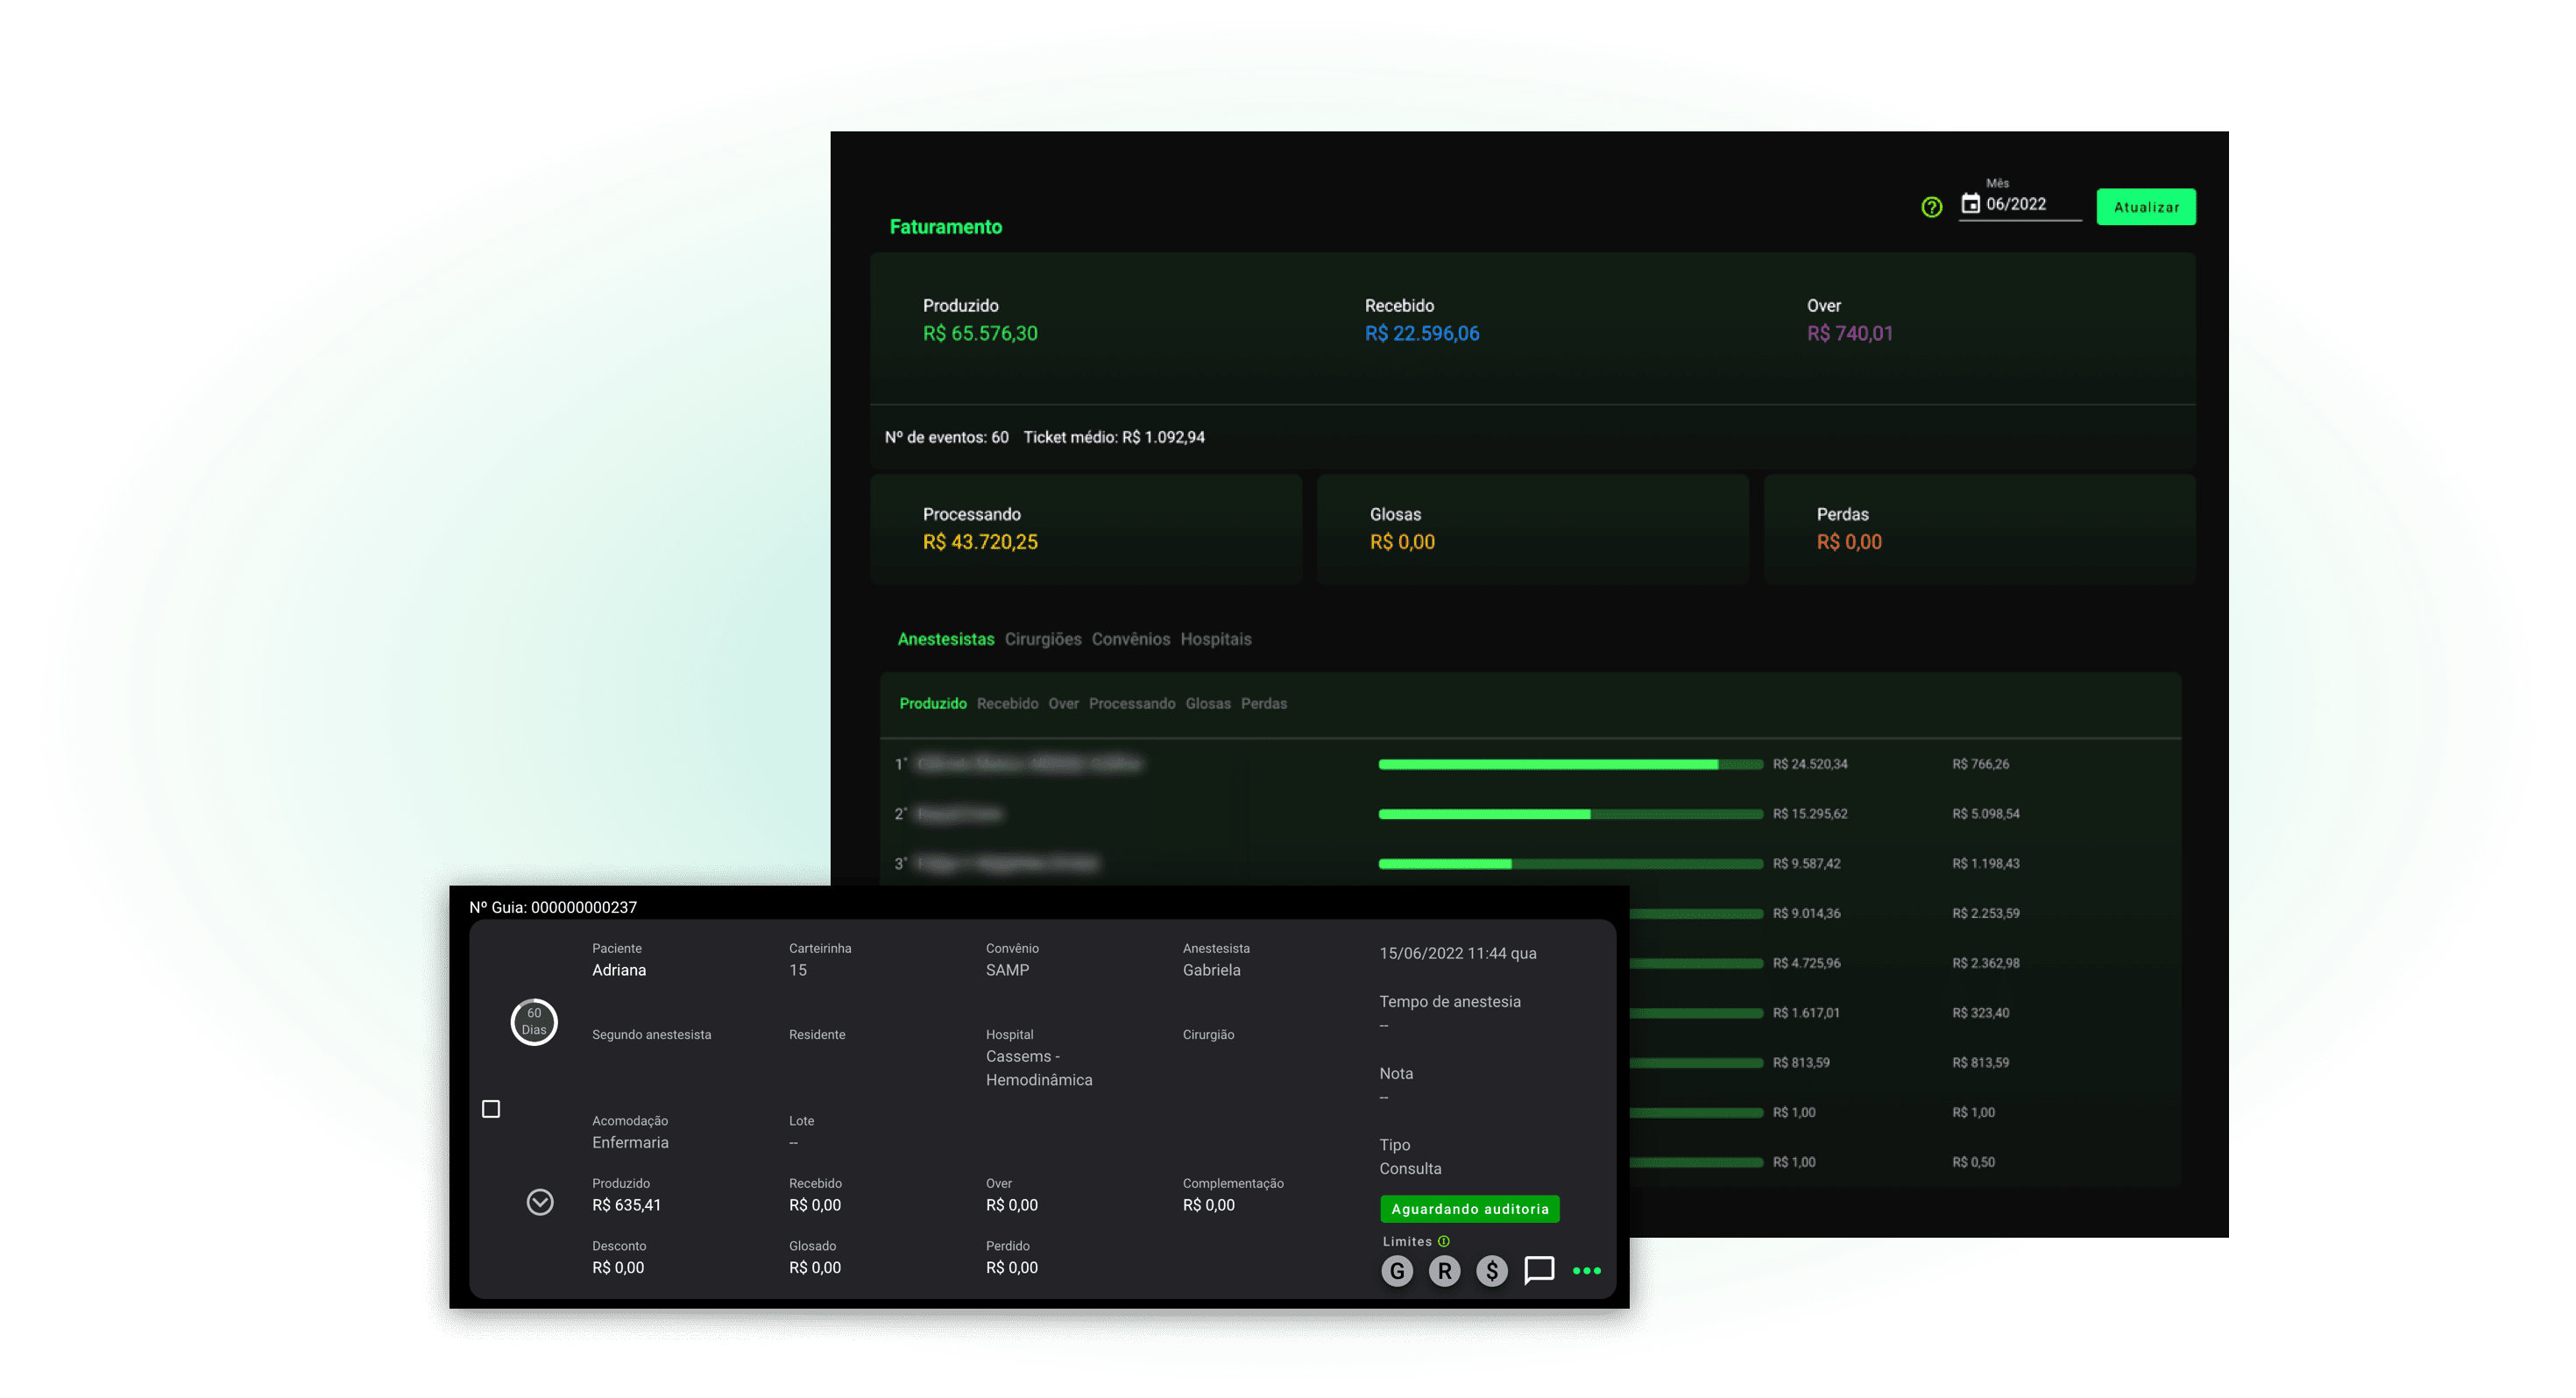Click the dollar sign limit icon
The height and width of the screenshot is (1398, 2576).
coord(1492,1271)
